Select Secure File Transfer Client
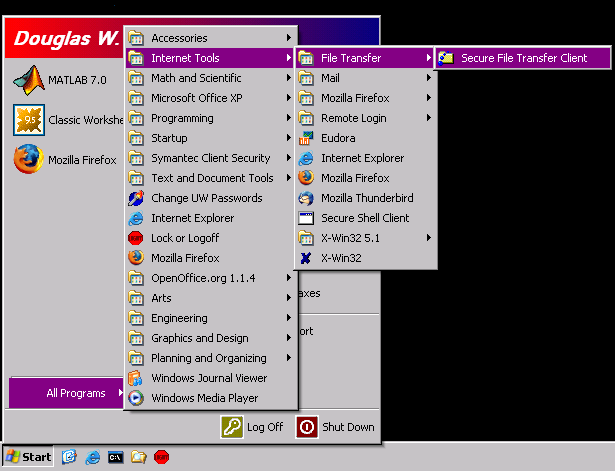This screenshot has width=615, height=471. [523, 58]
